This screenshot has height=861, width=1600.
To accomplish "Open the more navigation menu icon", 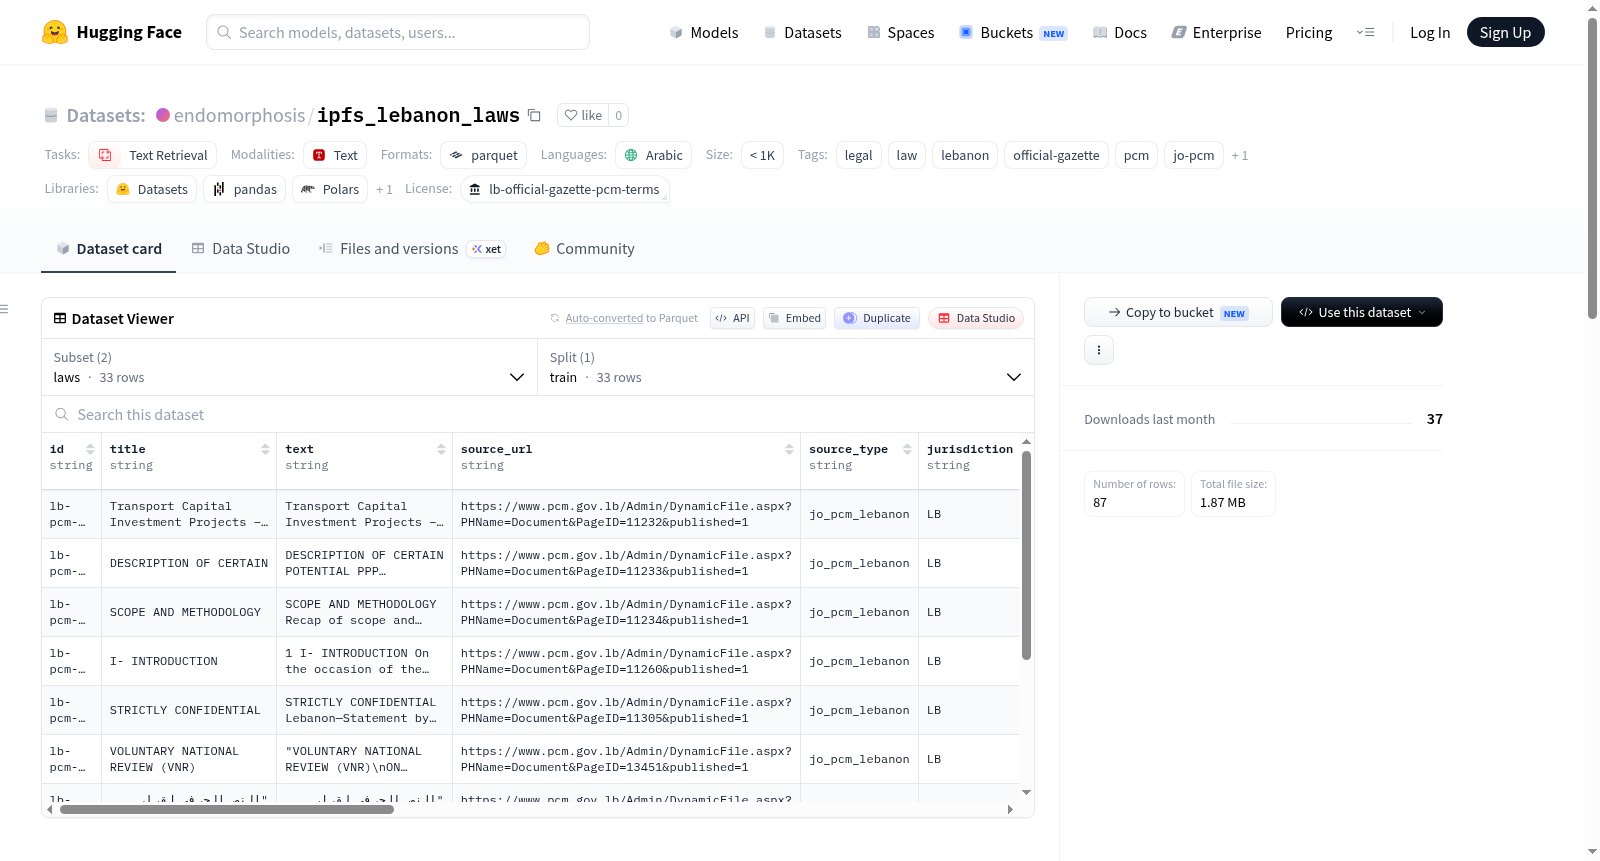I will 1365,32.
